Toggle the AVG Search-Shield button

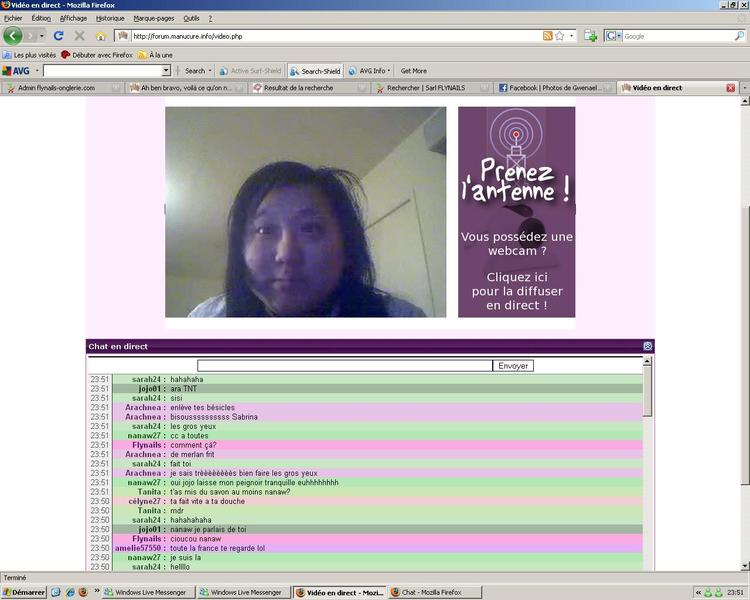[315, 71]
